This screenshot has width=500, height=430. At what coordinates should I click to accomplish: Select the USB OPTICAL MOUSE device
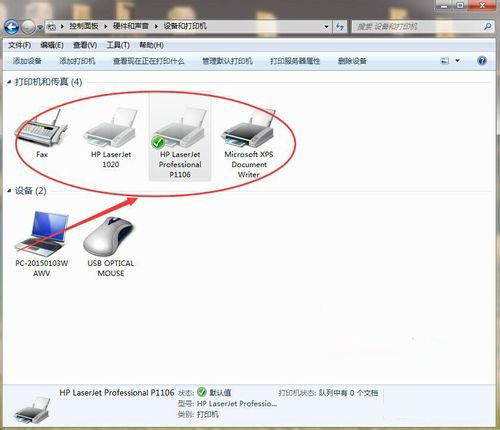pyautogui.click(x=111, y=247)
